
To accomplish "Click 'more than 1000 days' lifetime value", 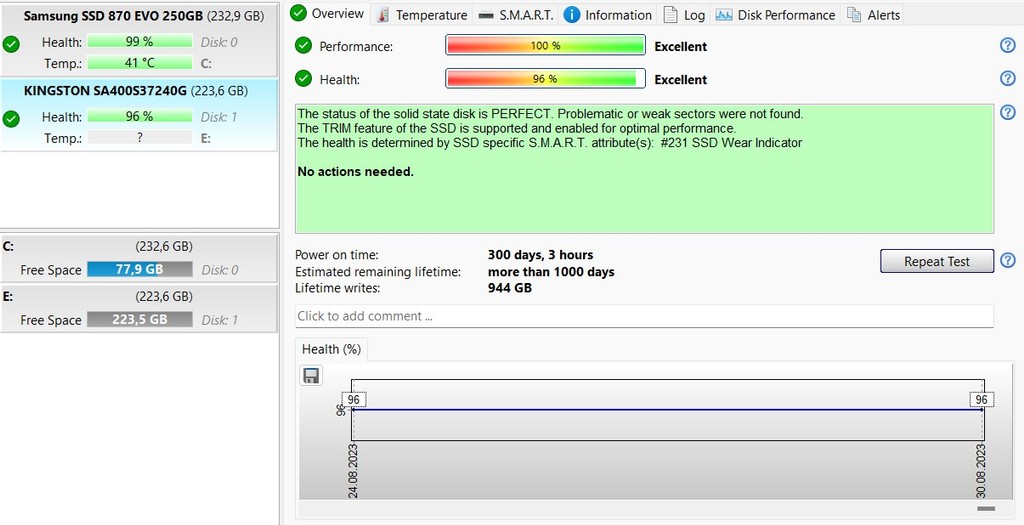I will (551, 272).
